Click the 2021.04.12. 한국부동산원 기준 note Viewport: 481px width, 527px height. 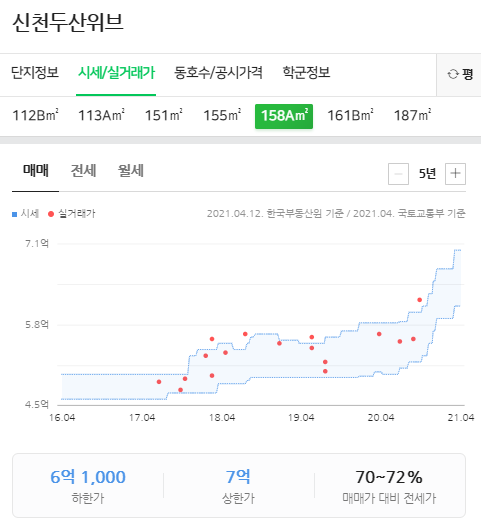(x=275, y=213)
